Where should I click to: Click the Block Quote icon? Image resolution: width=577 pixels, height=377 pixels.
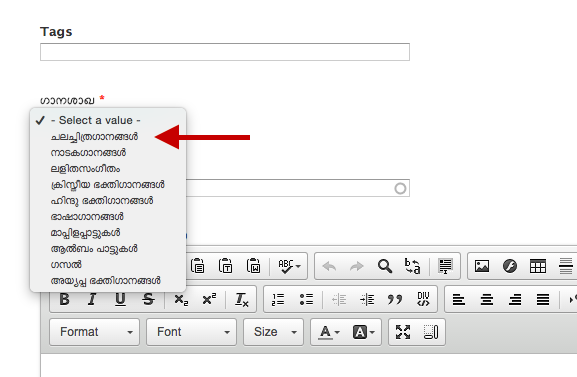point(395,299)
